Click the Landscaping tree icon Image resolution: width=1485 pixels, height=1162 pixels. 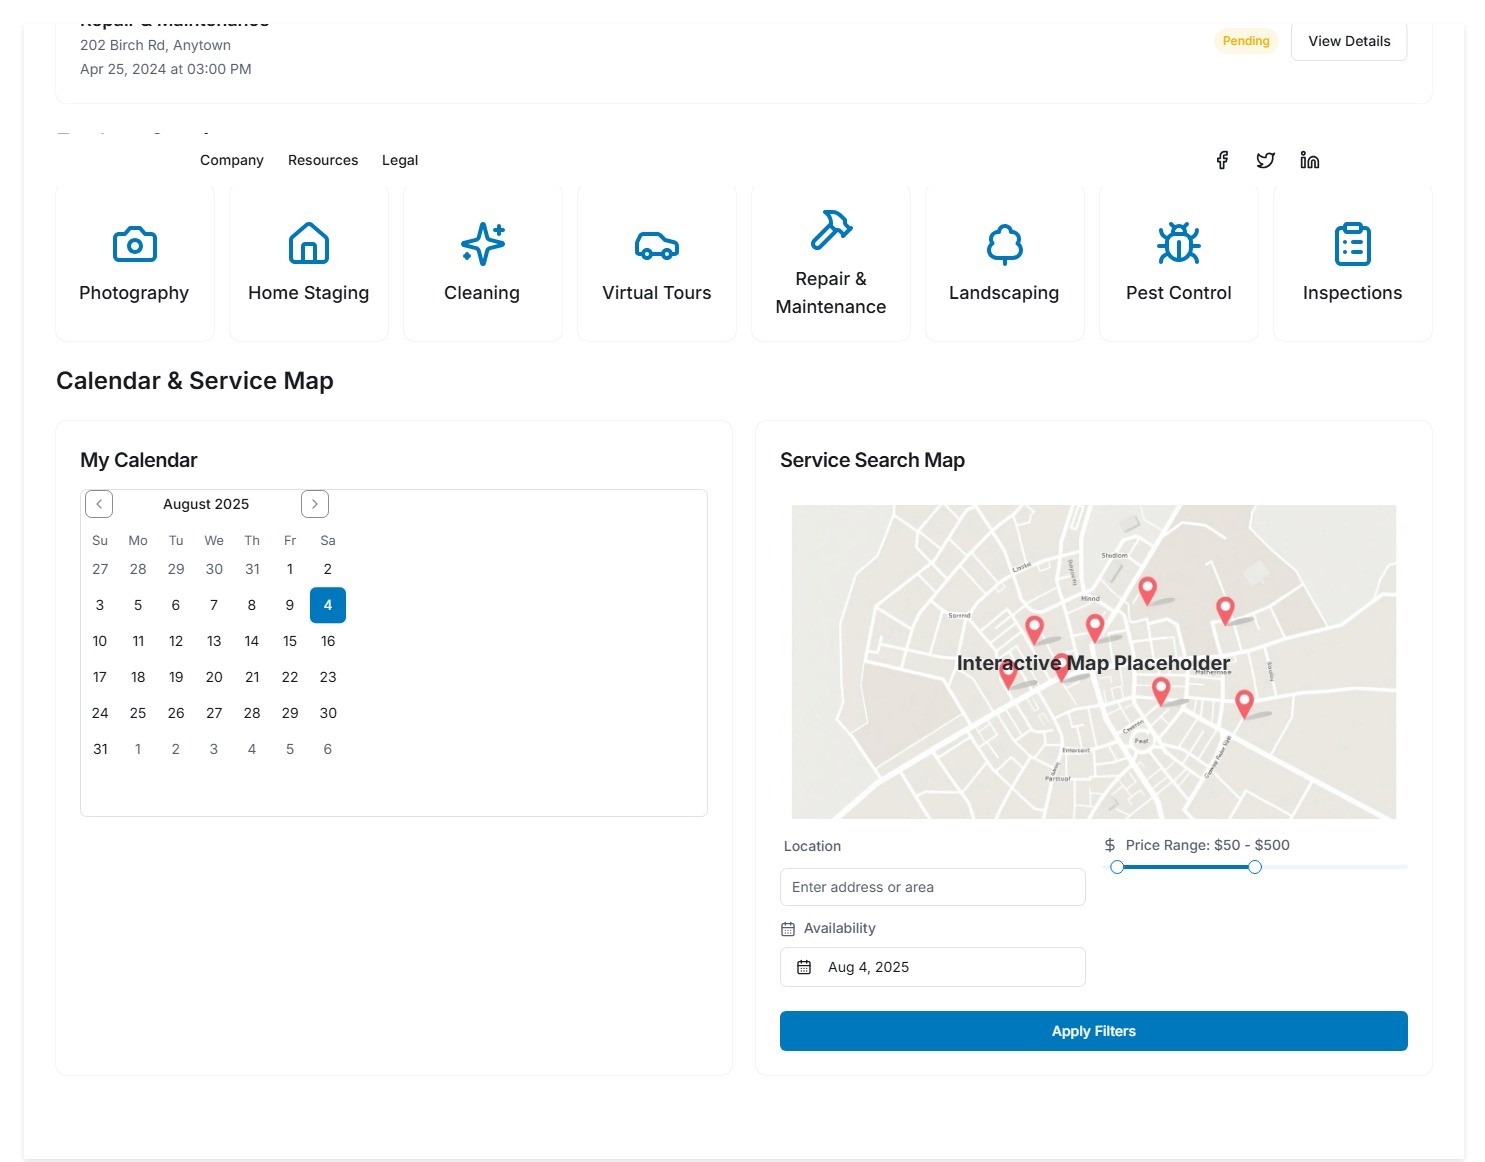coord(1005,244)
